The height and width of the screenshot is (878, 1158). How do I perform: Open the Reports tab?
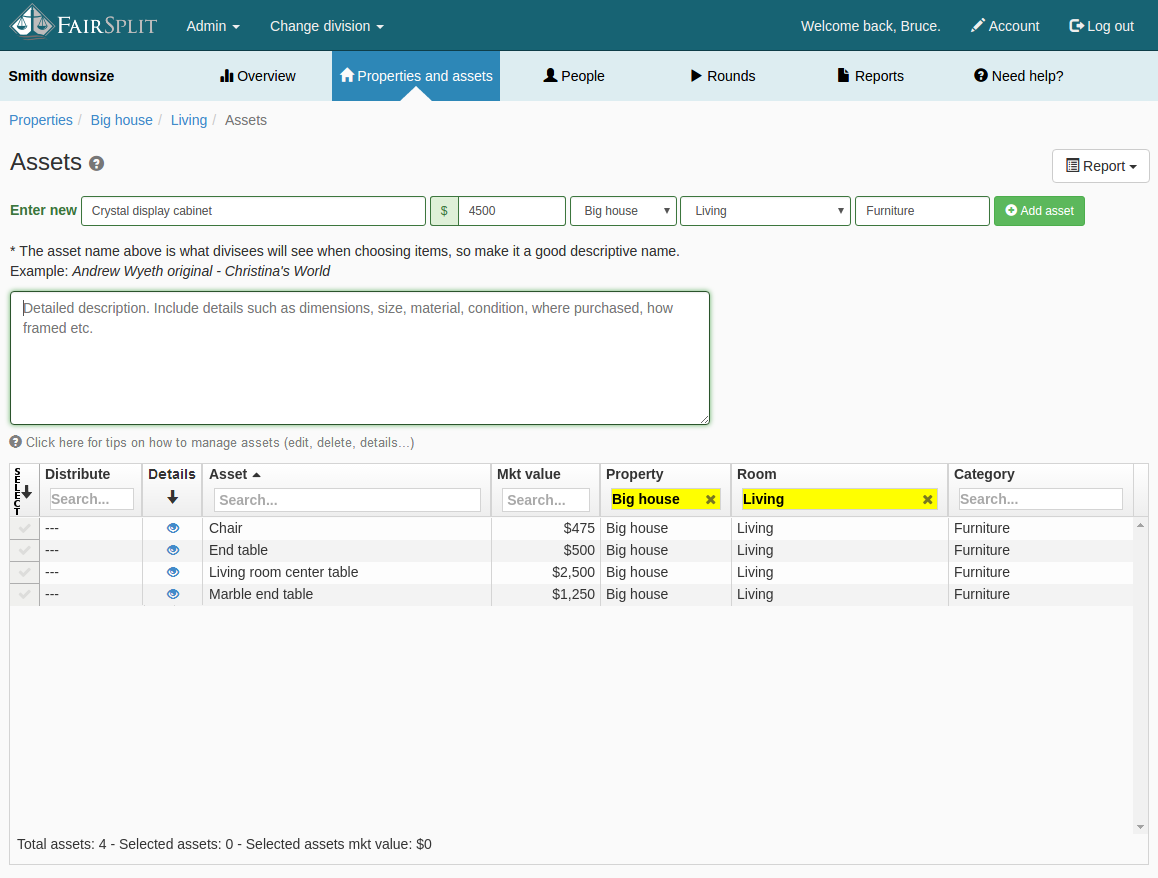[x=870, y=76]
